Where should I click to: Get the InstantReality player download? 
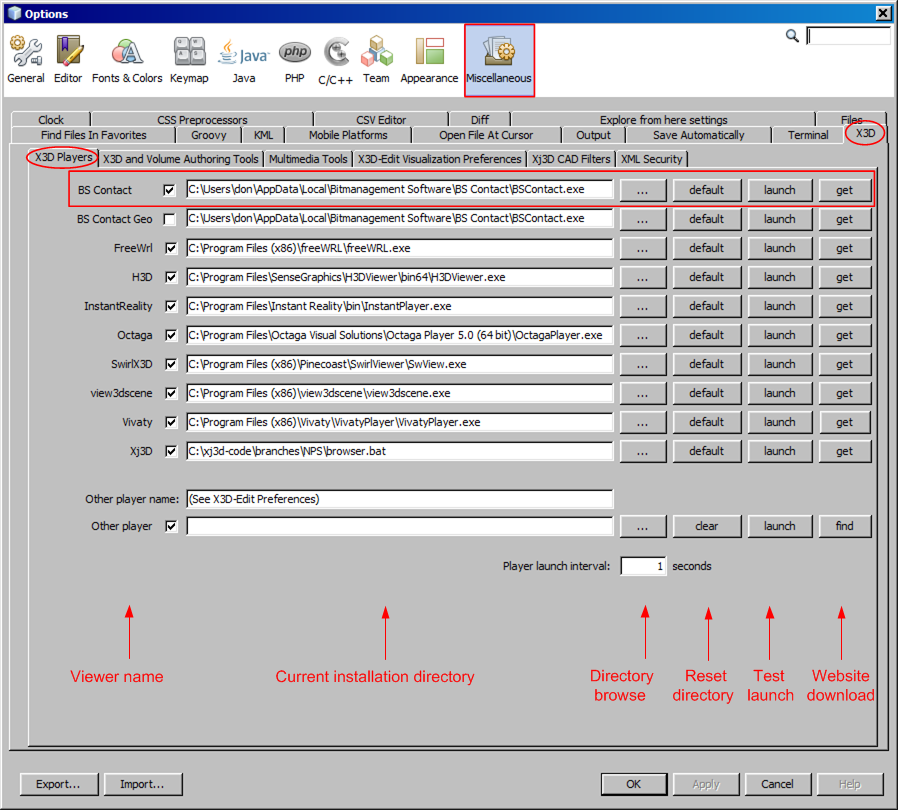click(845, 306)
